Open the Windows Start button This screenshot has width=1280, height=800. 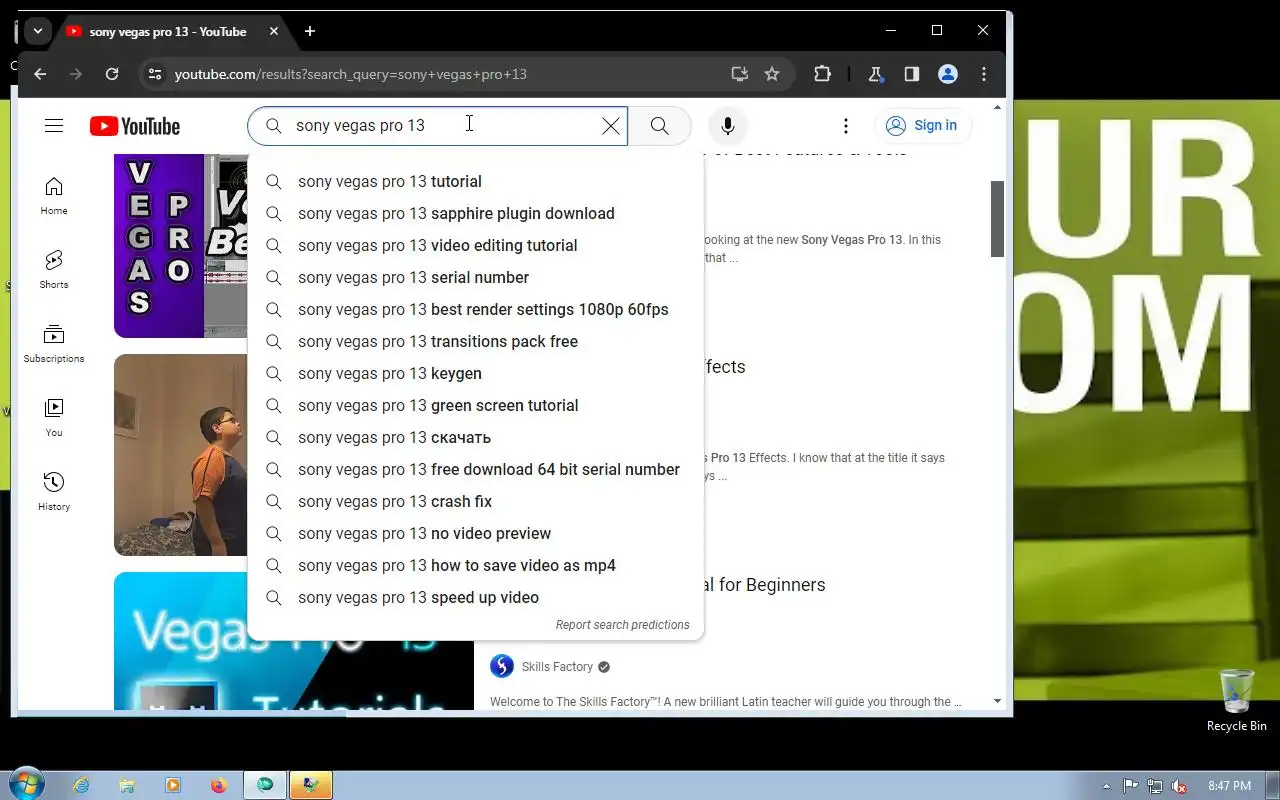coord(25,785)
